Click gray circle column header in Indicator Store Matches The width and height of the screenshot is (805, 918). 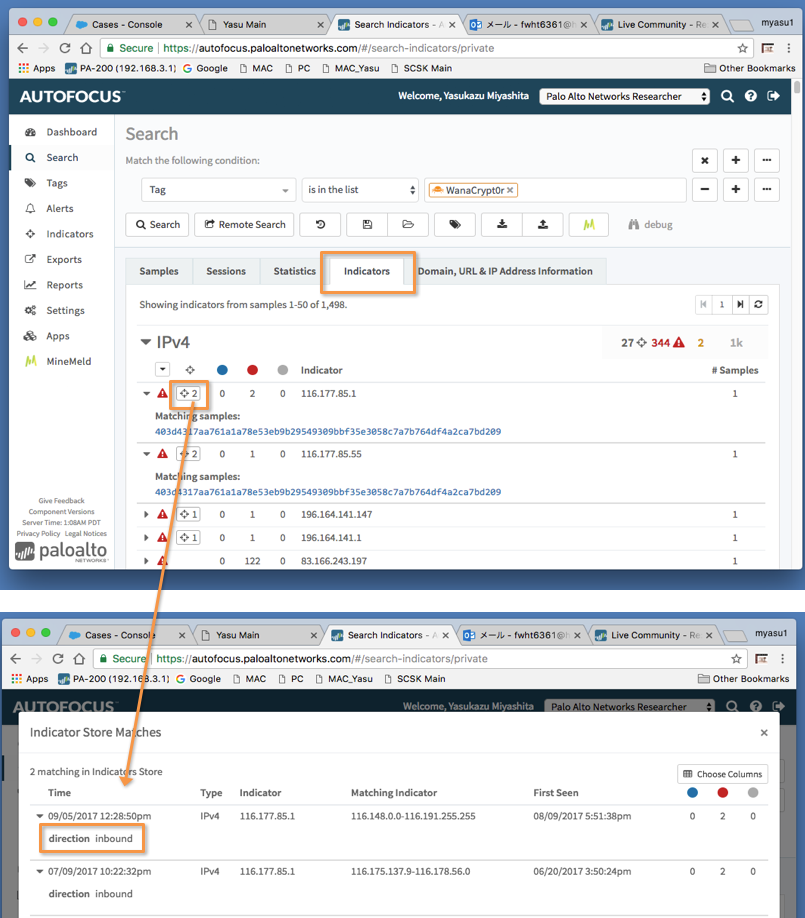click(753, 793)
